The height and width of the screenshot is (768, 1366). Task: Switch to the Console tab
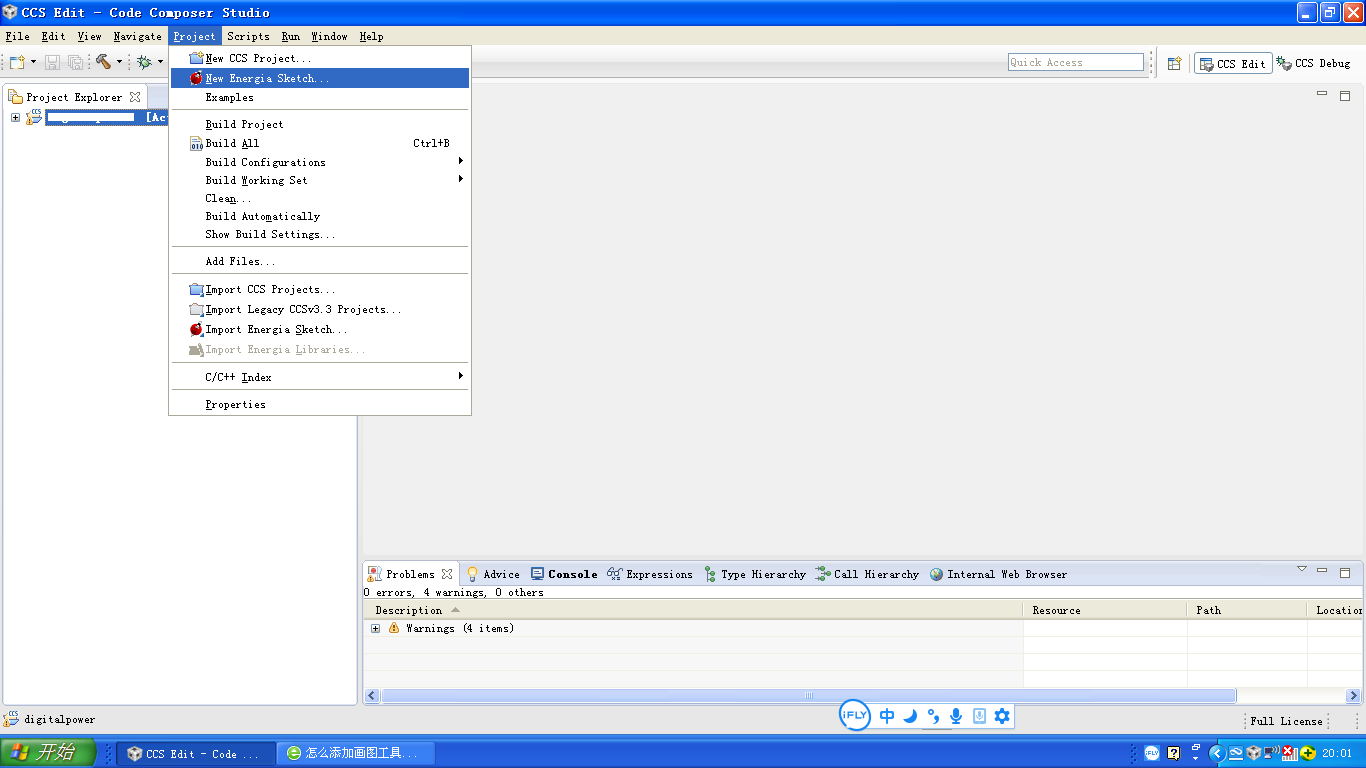(564, 574)
